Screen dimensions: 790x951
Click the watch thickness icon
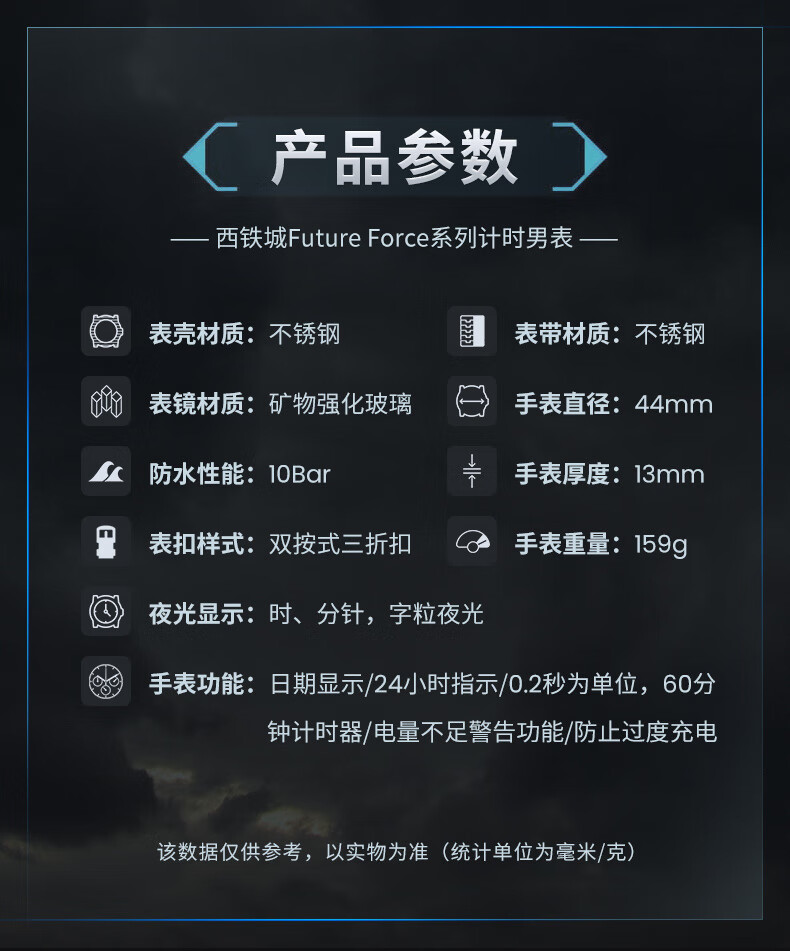pyautogui.click(x=471, y=472)
